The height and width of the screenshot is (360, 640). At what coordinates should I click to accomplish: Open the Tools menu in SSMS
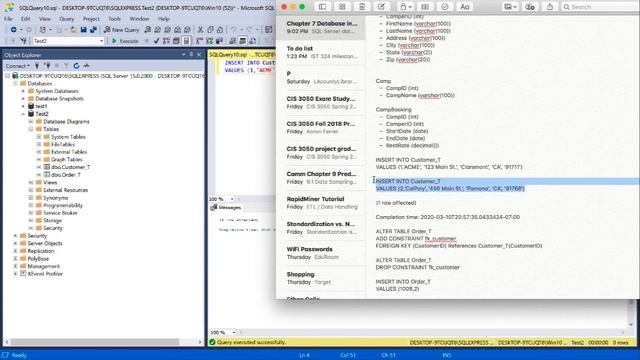[114, 19]
